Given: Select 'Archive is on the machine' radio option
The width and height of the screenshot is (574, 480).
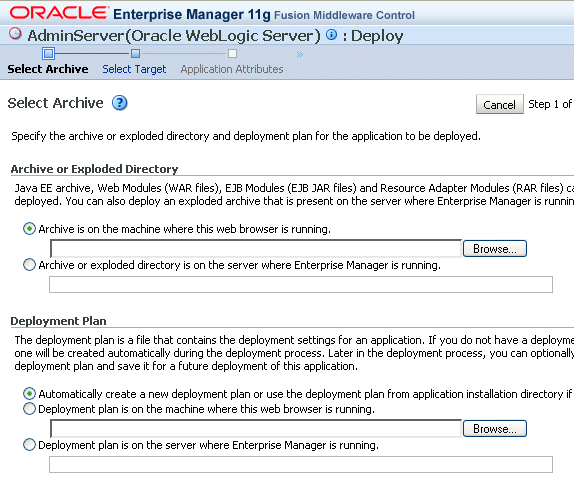Looking at the screenshot, I should (29, 229).
